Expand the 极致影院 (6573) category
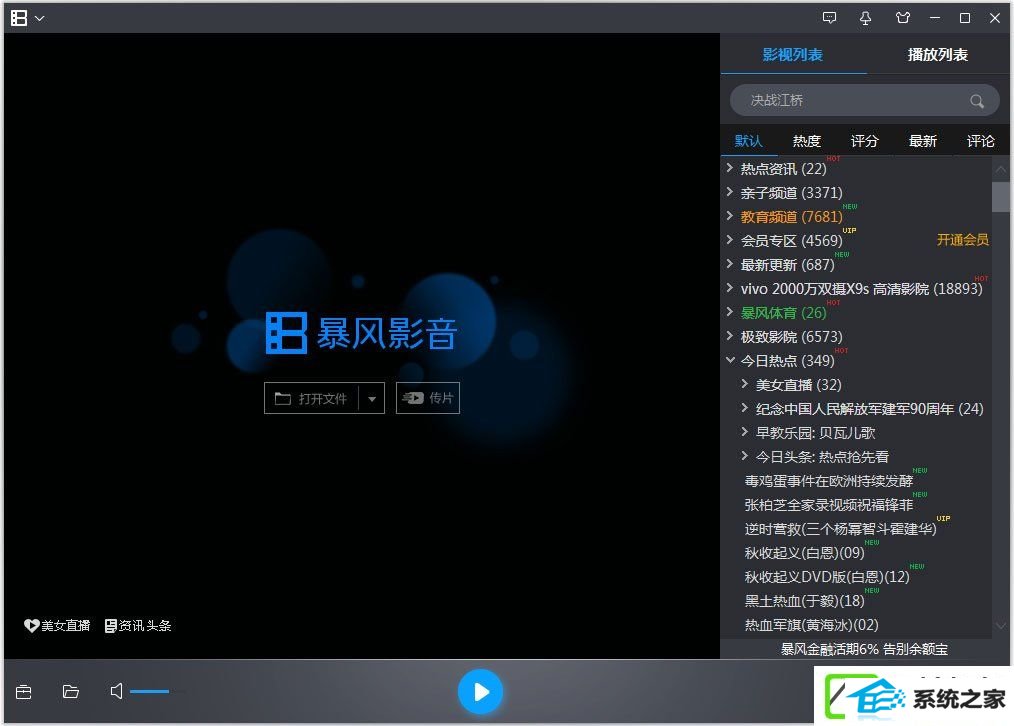 [730, 336]
